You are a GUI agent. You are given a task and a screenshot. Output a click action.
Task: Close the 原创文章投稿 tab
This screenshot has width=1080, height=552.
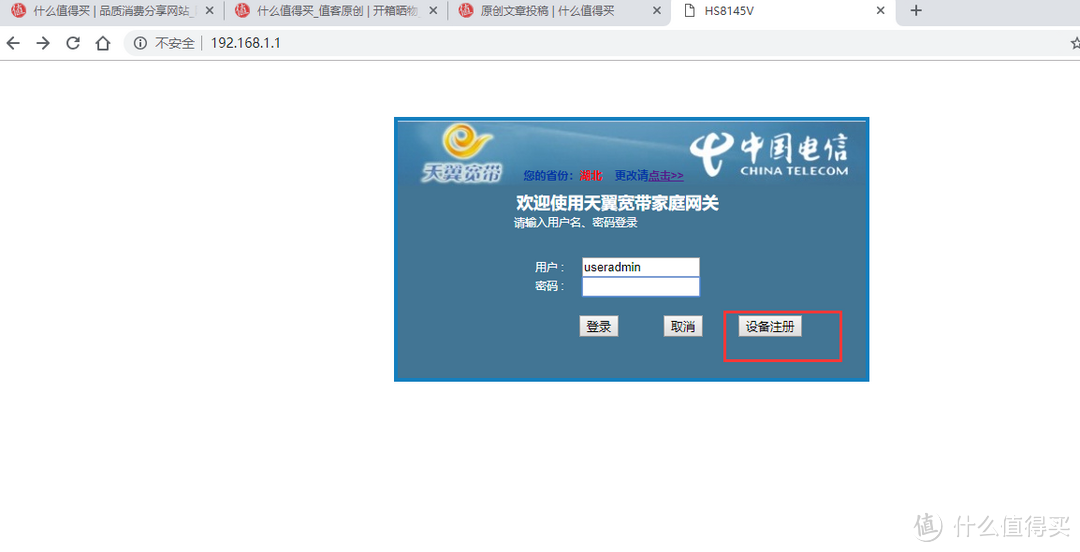coord(656,10)
